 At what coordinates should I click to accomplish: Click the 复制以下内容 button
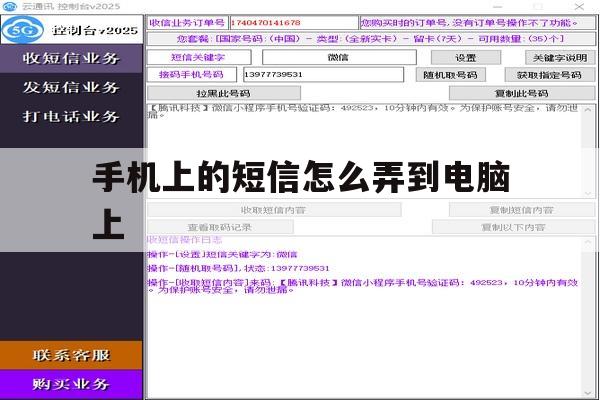click(513, 227)
